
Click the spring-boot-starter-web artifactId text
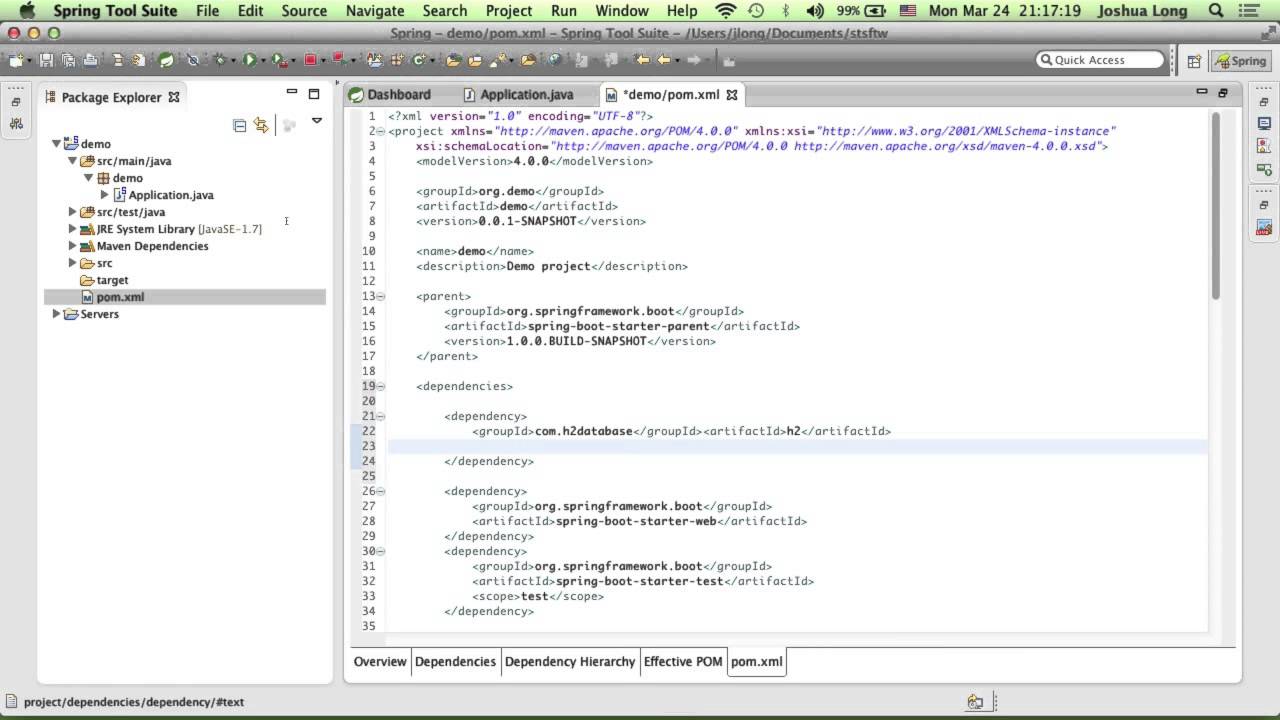(x=634, y=521)
